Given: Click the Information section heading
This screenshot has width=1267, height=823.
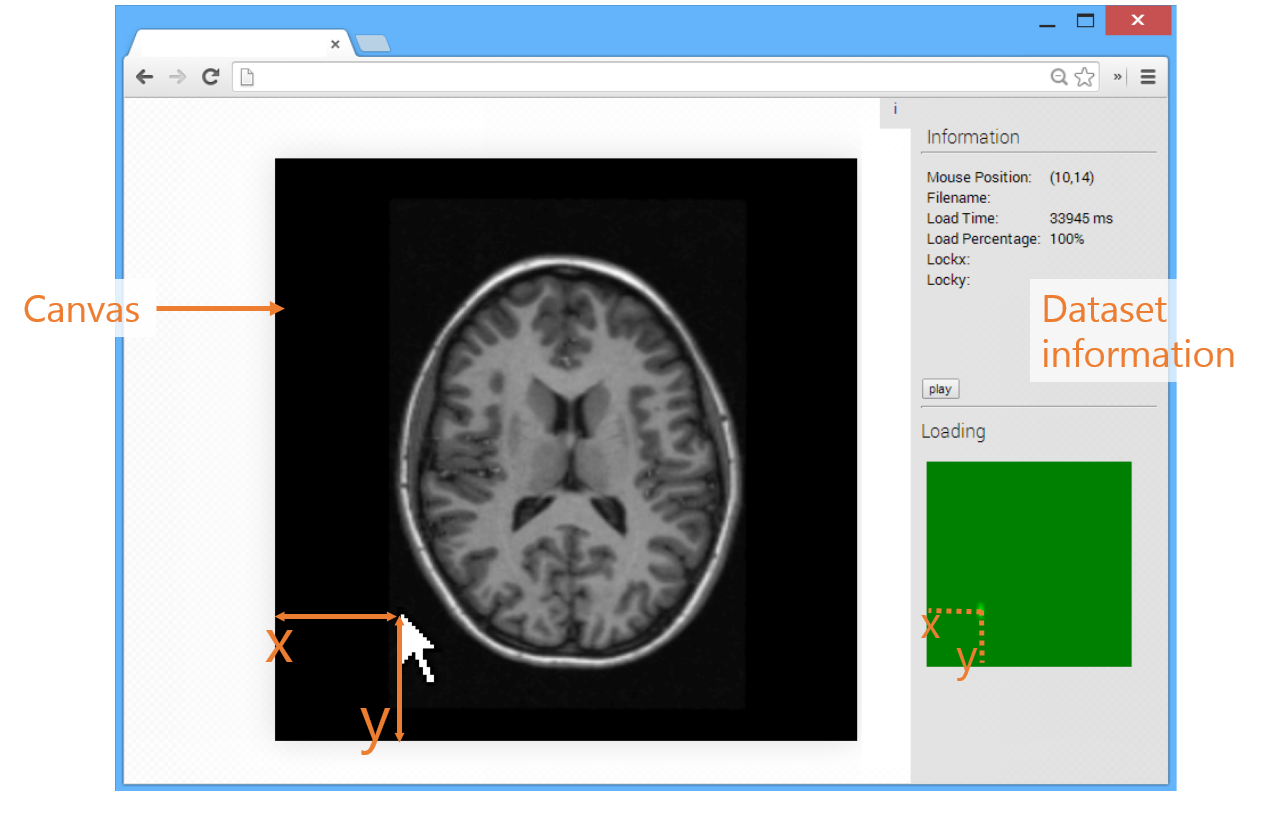Looking at the screenshot, I should (x=972, y=137).
